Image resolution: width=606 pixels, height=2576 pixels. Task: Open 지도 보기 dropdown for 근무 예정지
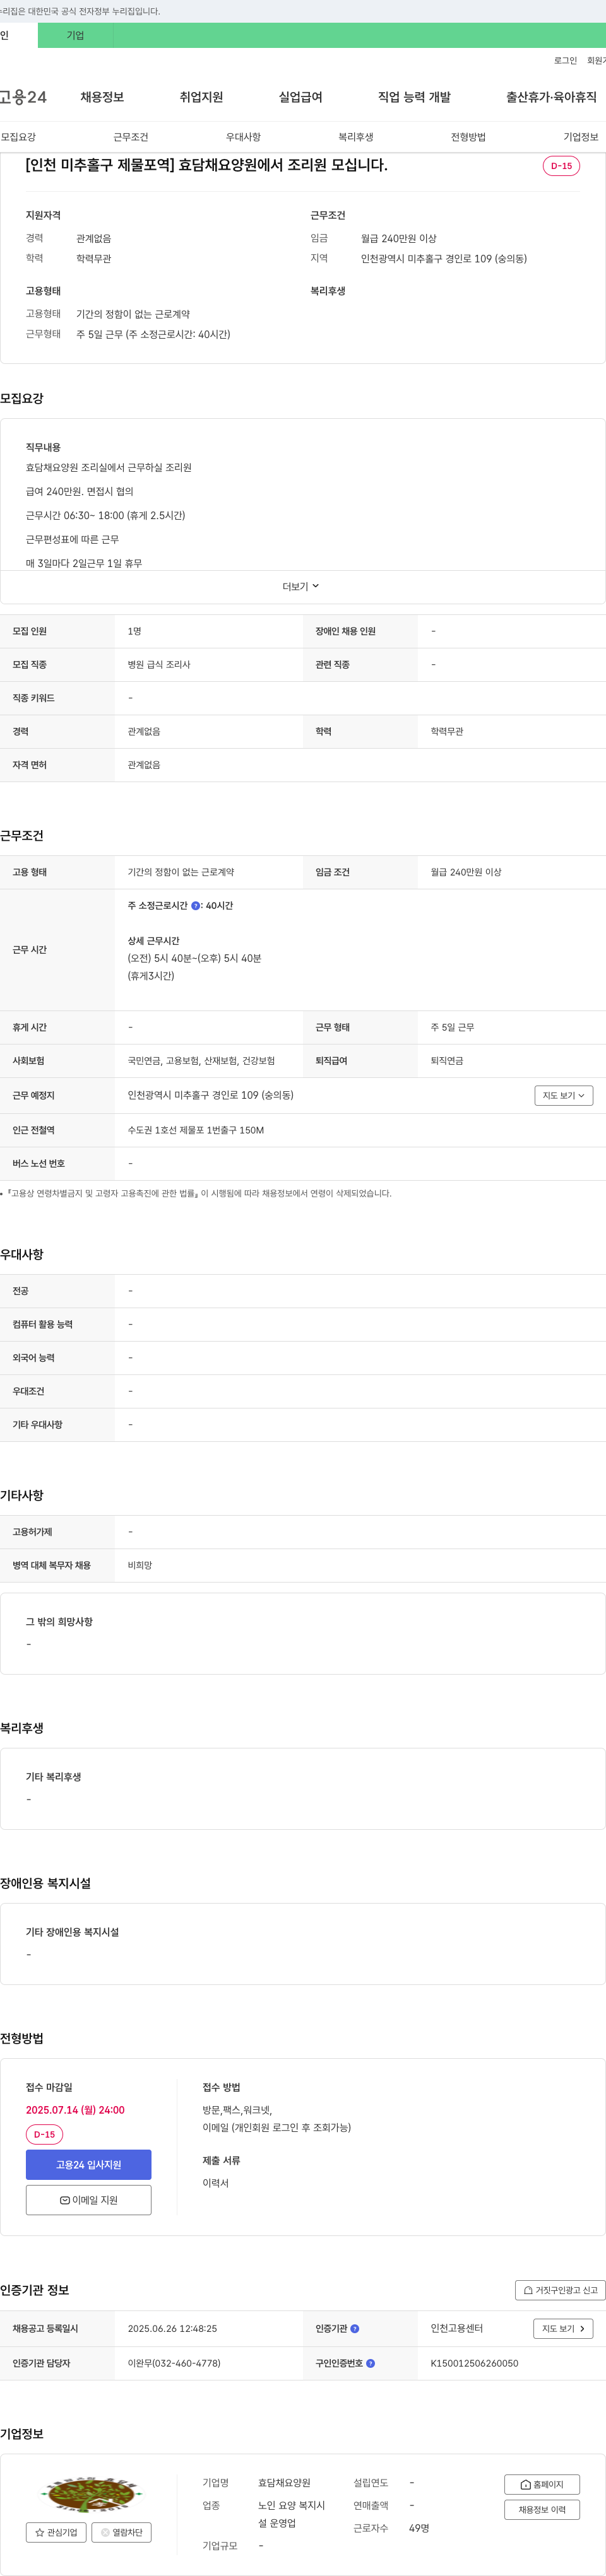564,1096
